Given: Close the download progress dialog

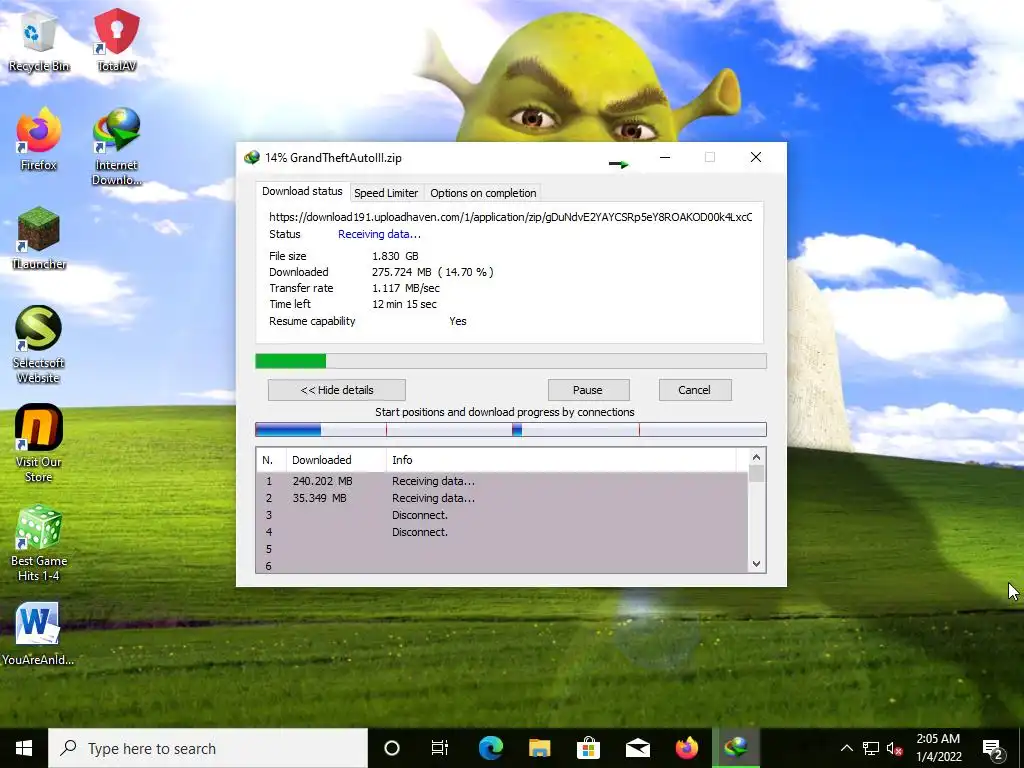Looking at the screenshot, I should (756, 157).
